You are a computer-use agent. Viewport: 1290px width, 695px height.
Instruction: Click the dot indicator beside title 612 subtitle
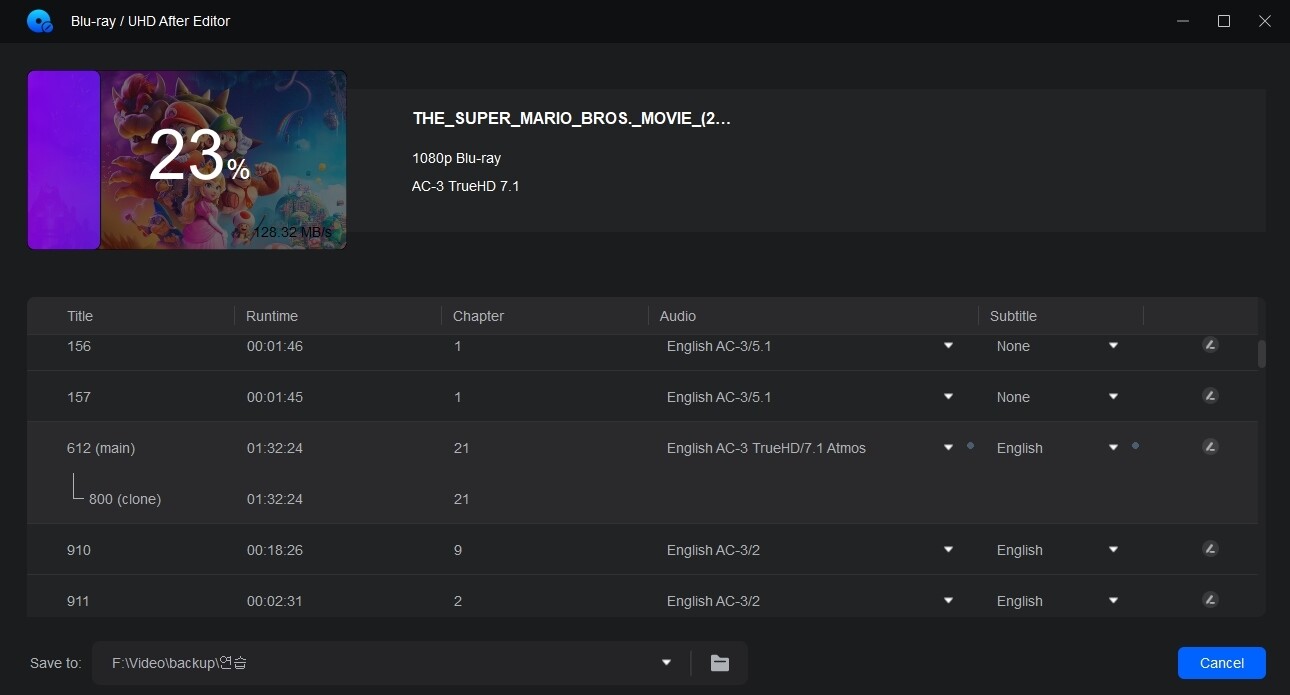1135,446
